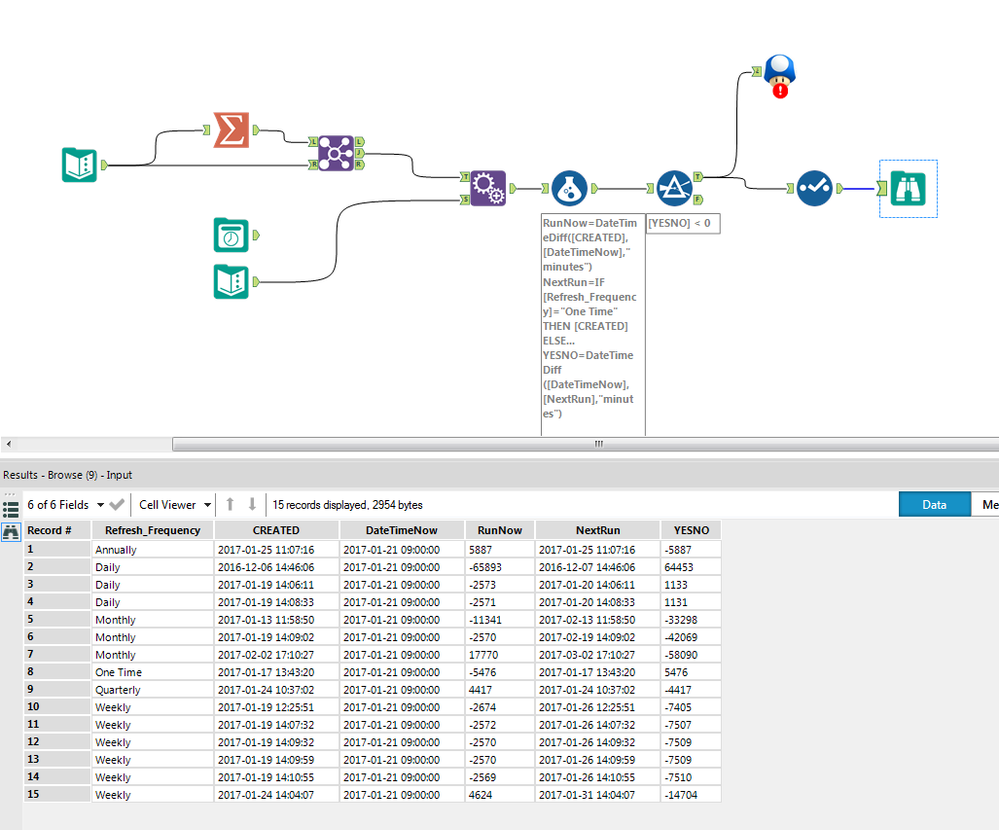Click the Record # column header
Screen dimensions: 999x830
pyautogui.click(x=57, y=530)
